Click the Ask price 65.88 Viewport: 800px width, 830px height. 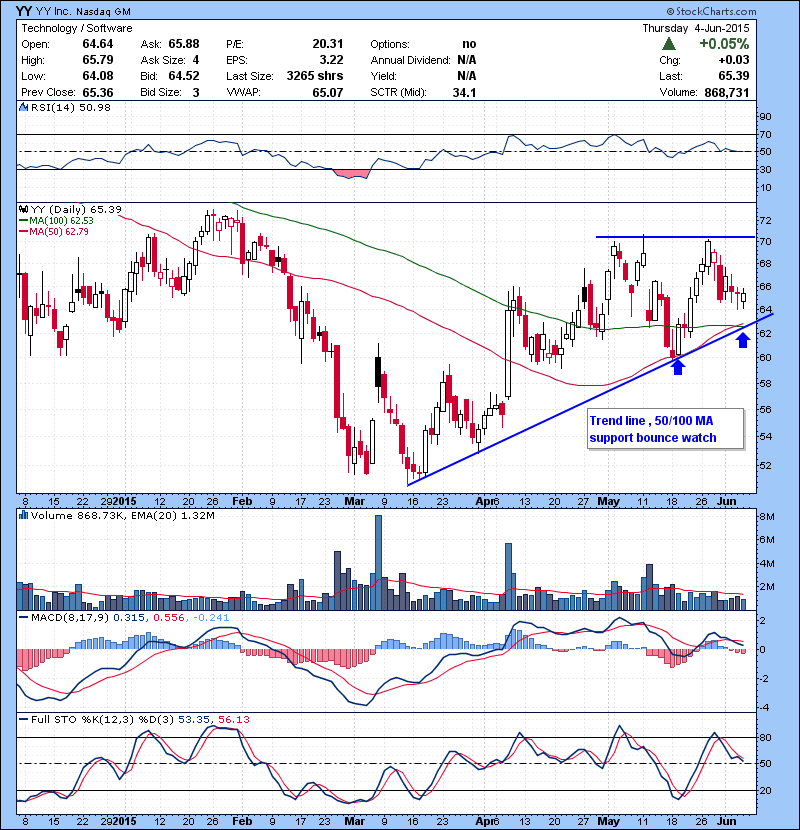pyautogui.click(x=184, y=44)
